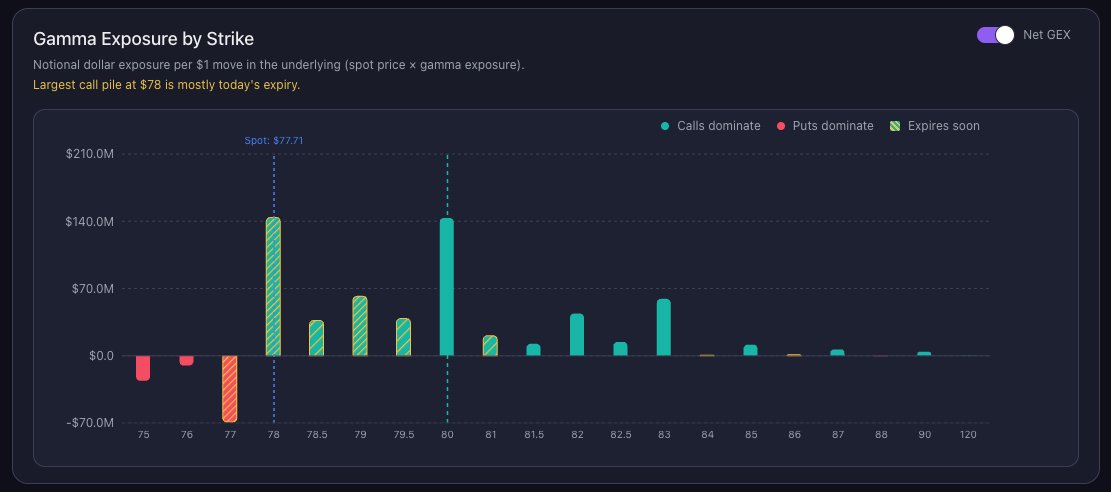
Task: Click the striped call bar at strike 78
Action: click(273, 286)
